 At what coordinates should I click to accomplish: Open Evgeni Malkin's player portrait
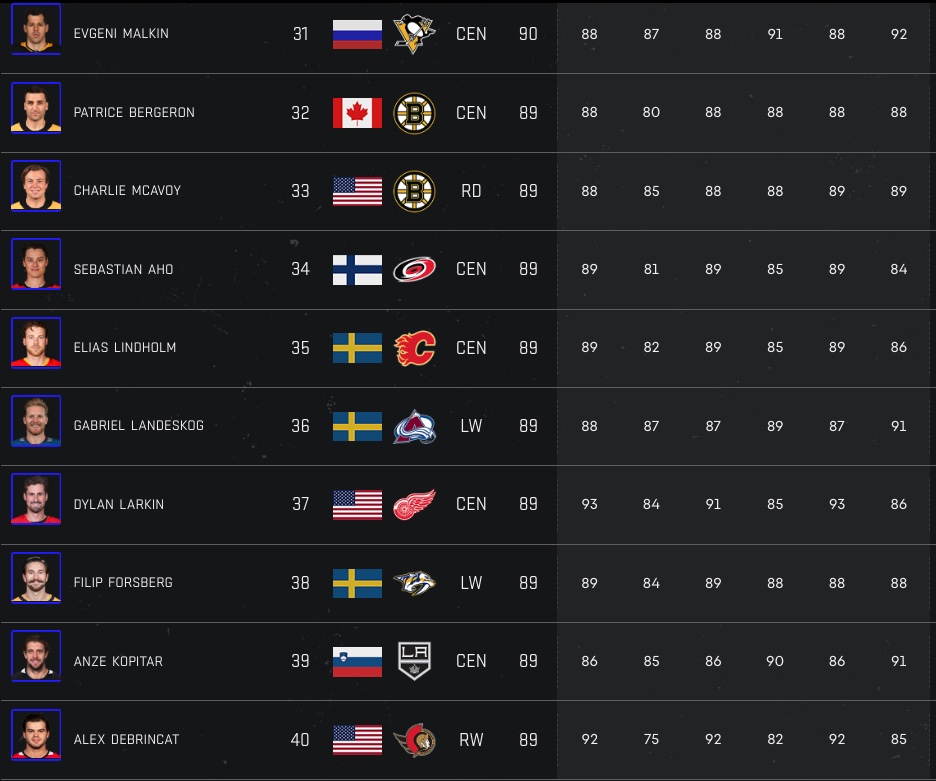tap(36, 29)
